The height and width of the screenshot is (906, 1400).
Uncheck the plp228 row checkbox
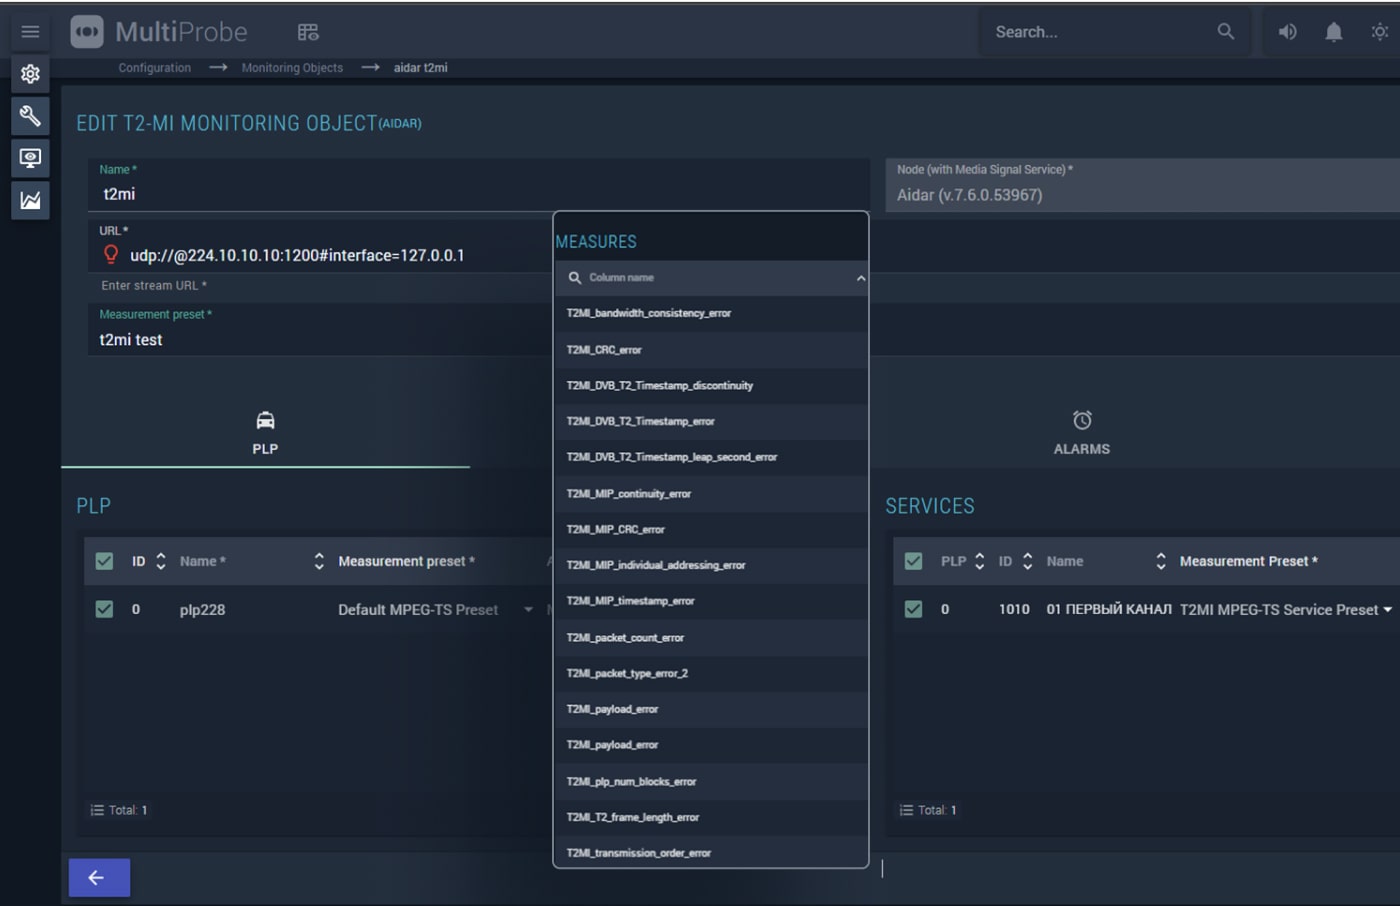(x=104, y=609)
